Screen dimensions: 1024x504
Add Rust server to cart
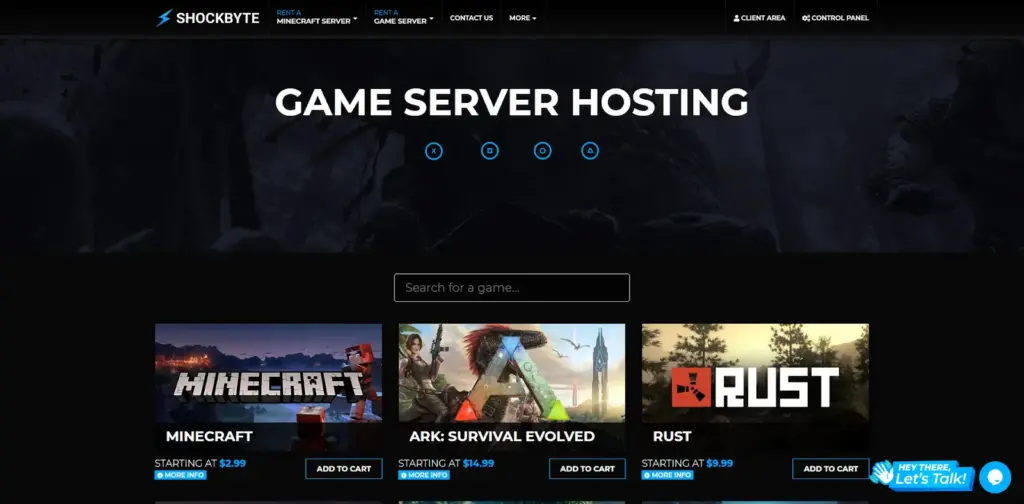(x=830, y=468)
